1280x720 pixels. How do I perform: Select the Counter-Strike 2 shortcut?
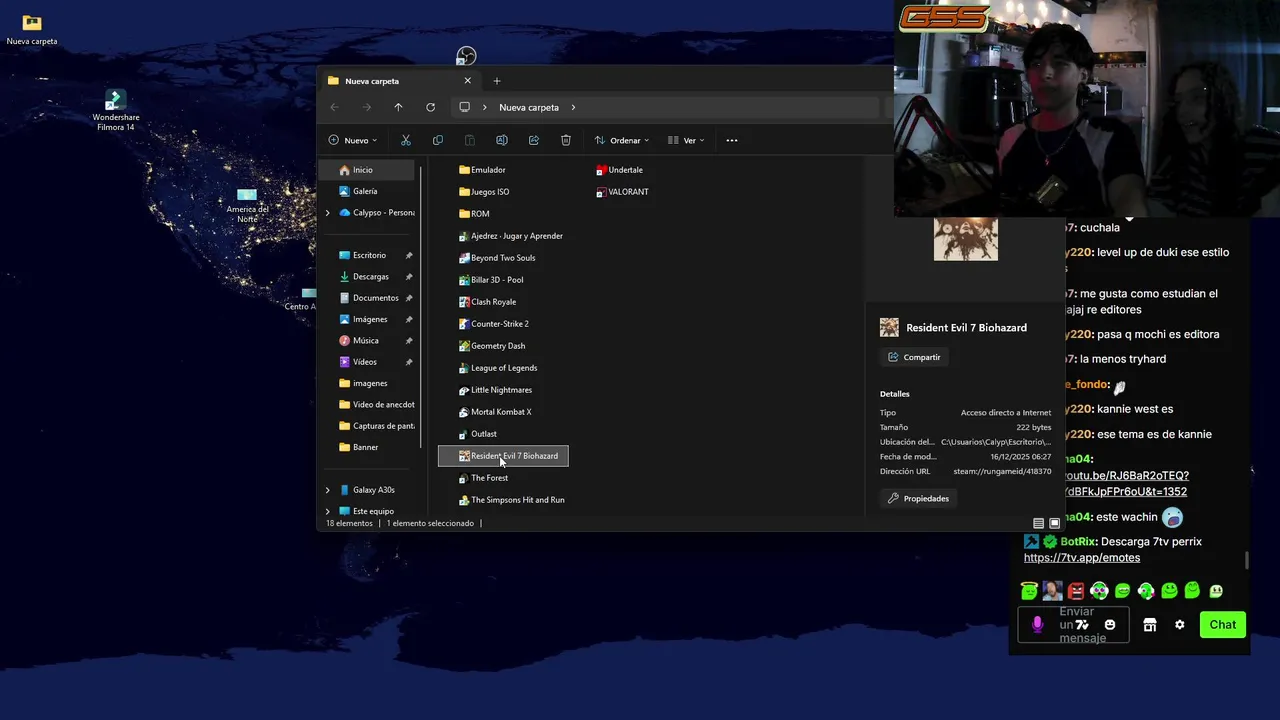tap(493, 324)
